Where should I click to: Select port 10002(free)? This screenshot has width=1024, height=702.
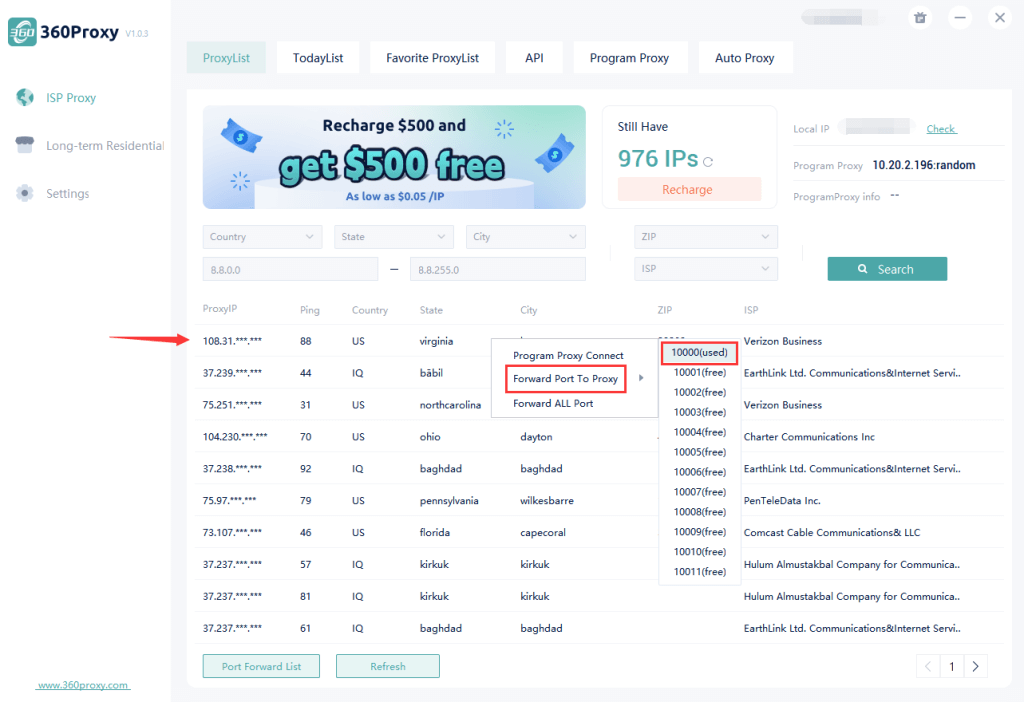tap(700, 392)
